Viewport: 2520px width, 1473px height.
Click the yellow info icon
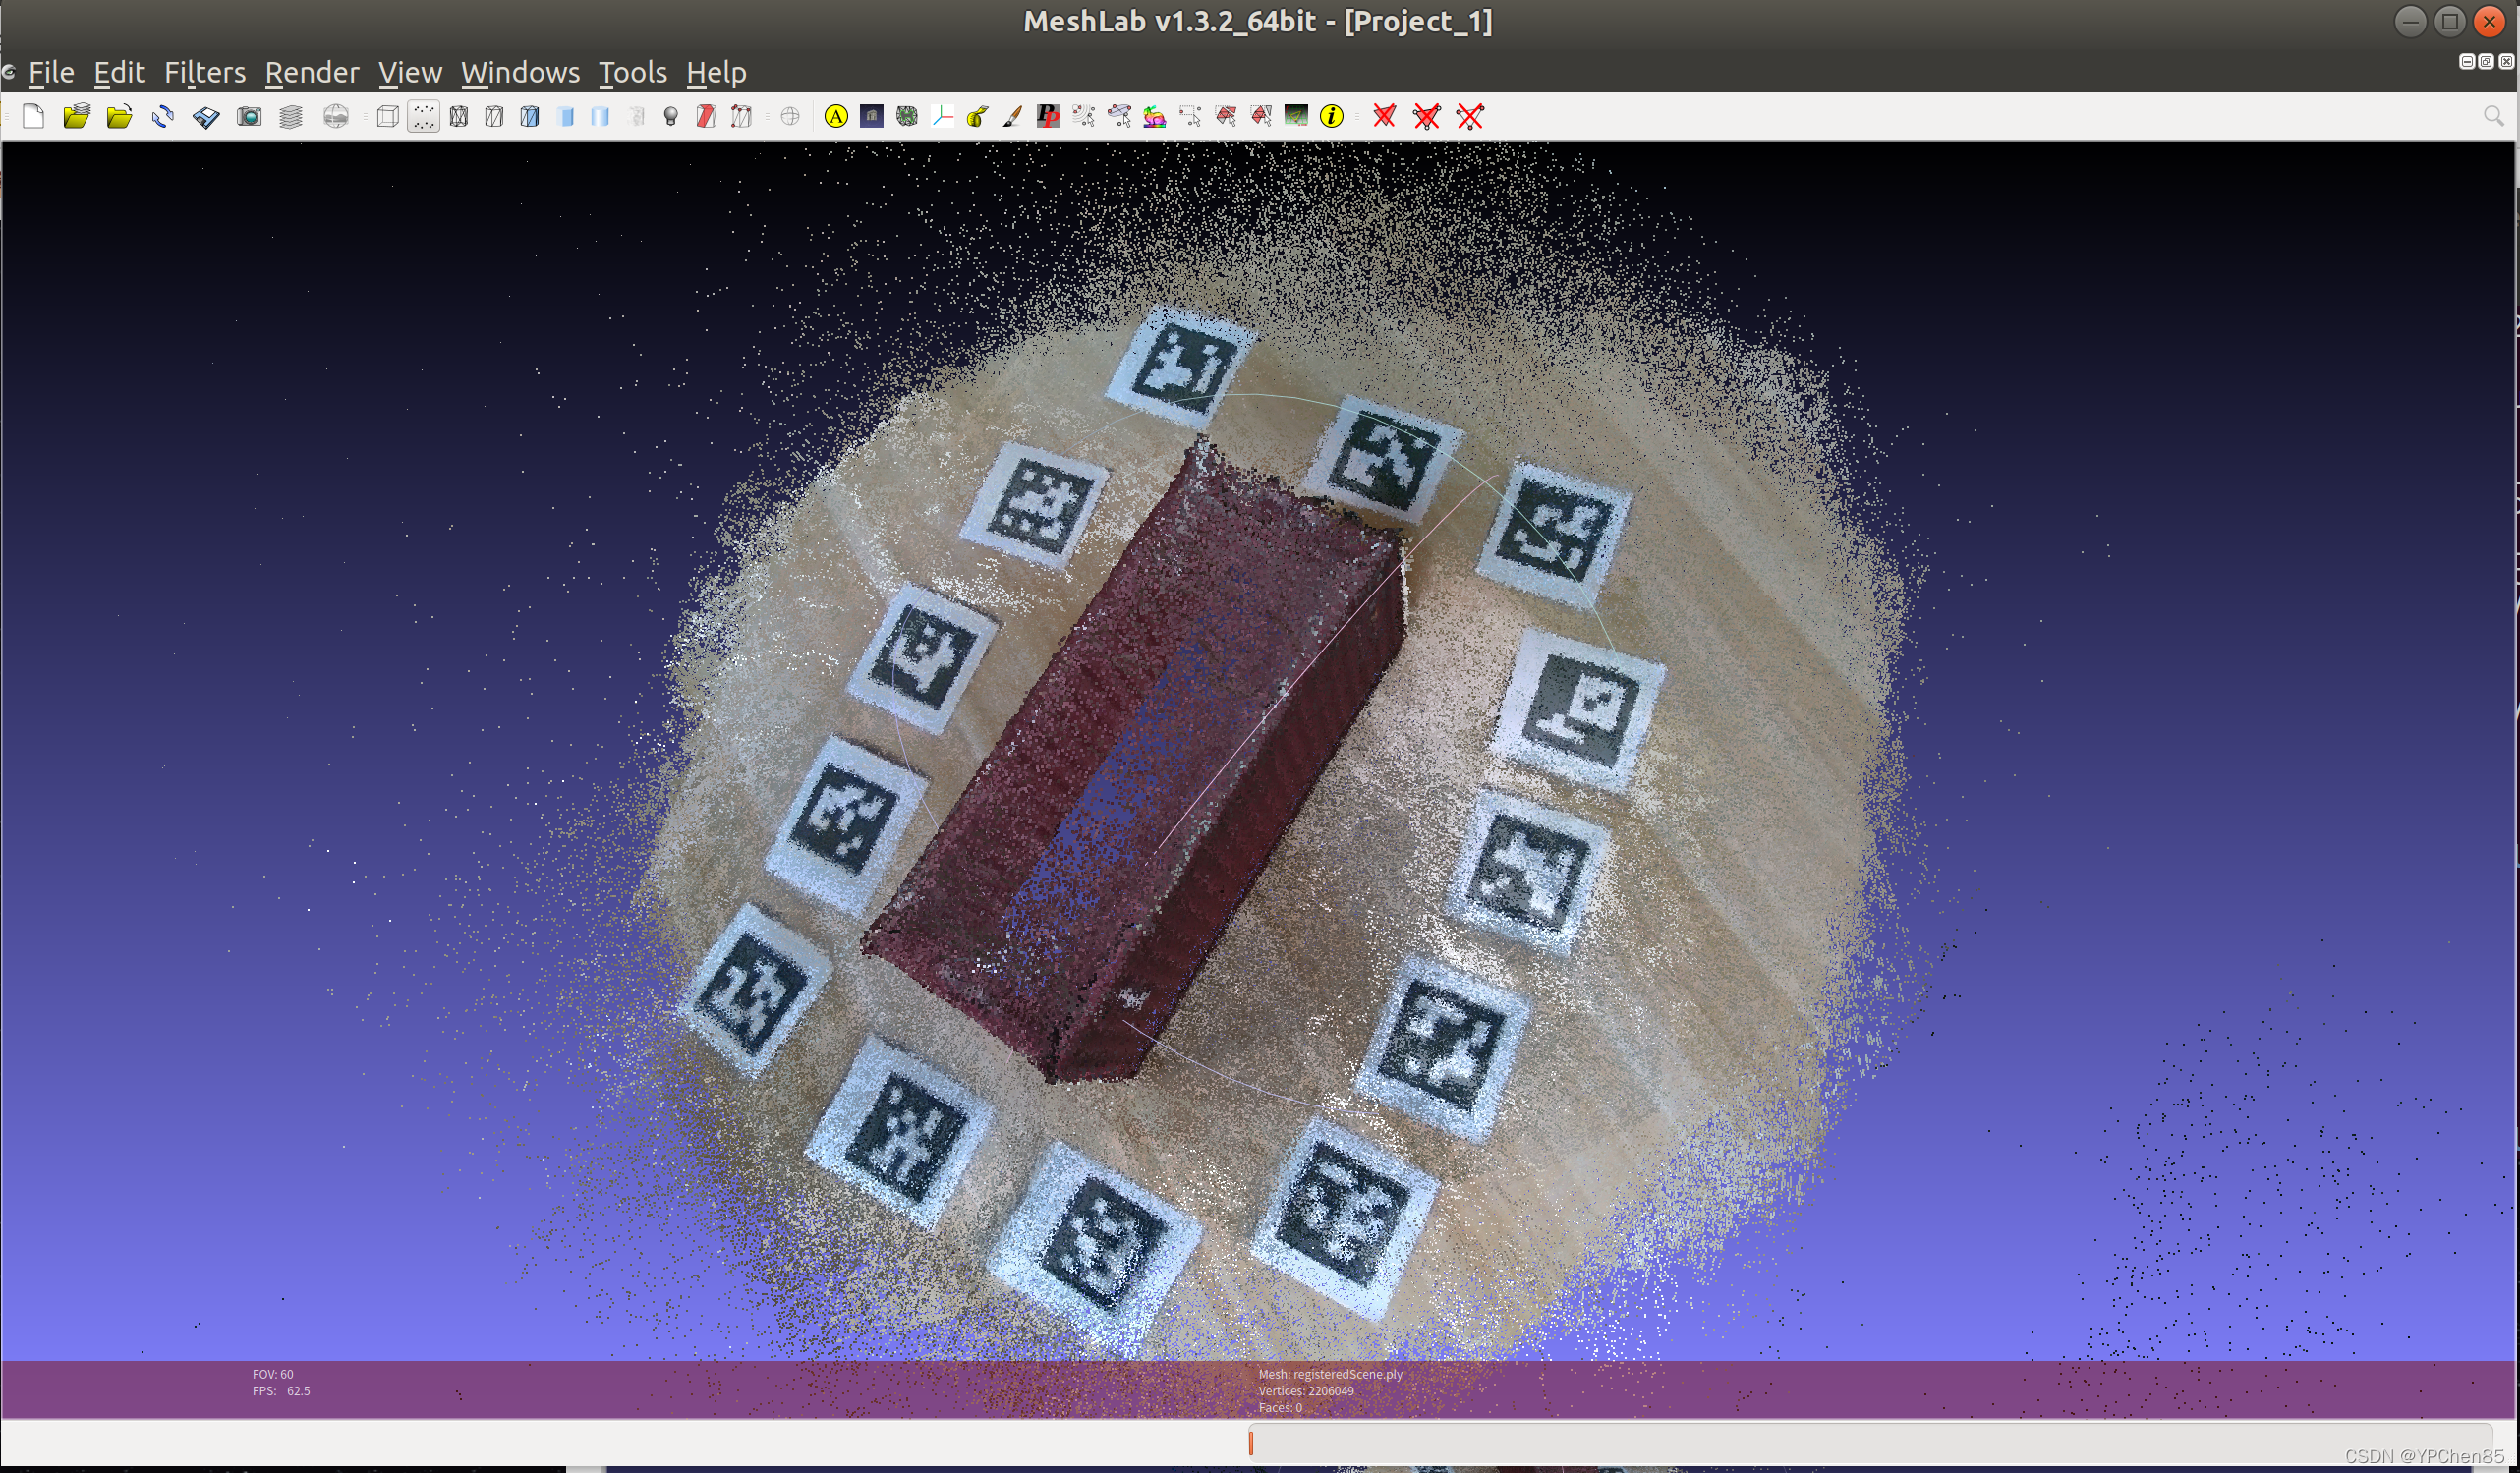(1331, 117)
